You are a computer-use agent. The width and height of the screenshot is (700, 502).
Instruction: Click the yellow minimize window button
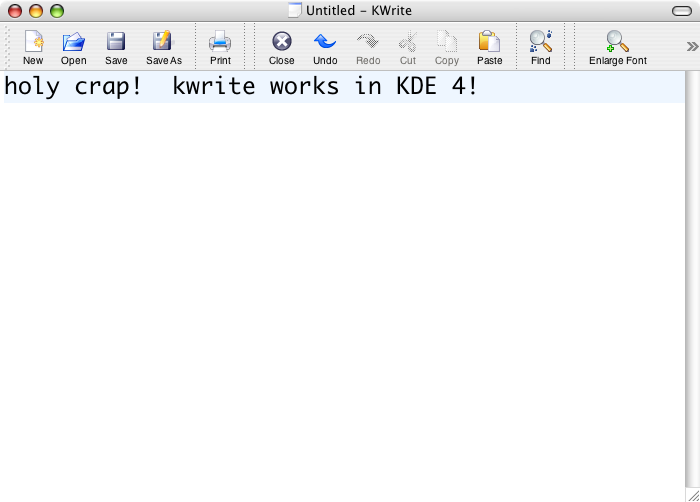click(36, 11)
